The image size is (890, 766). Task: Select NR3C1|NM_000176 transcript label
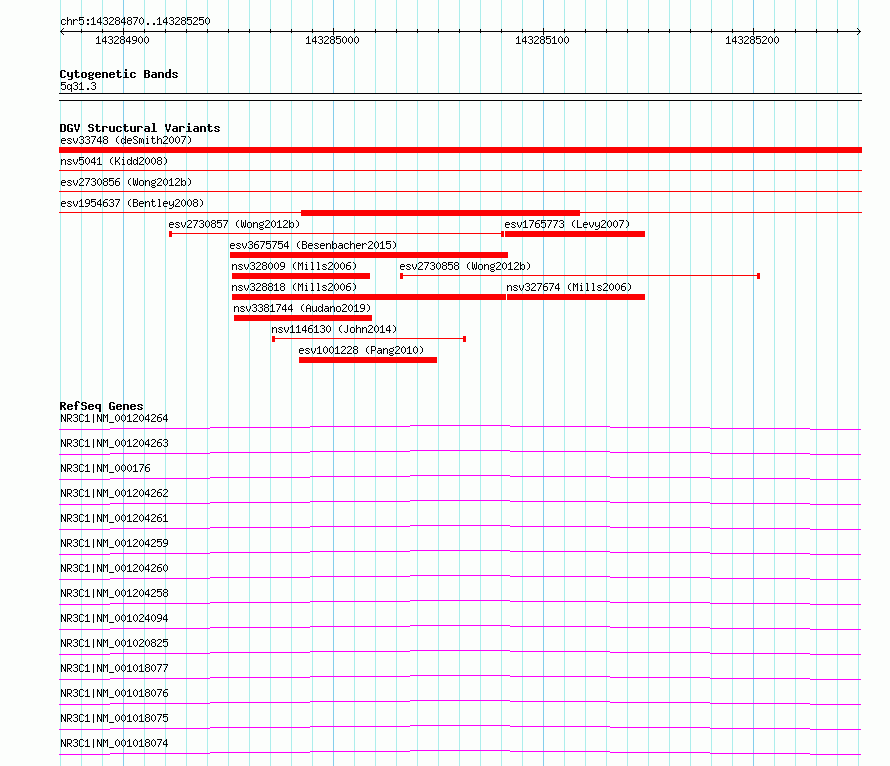pyautogui.click(x=106, y=468)
